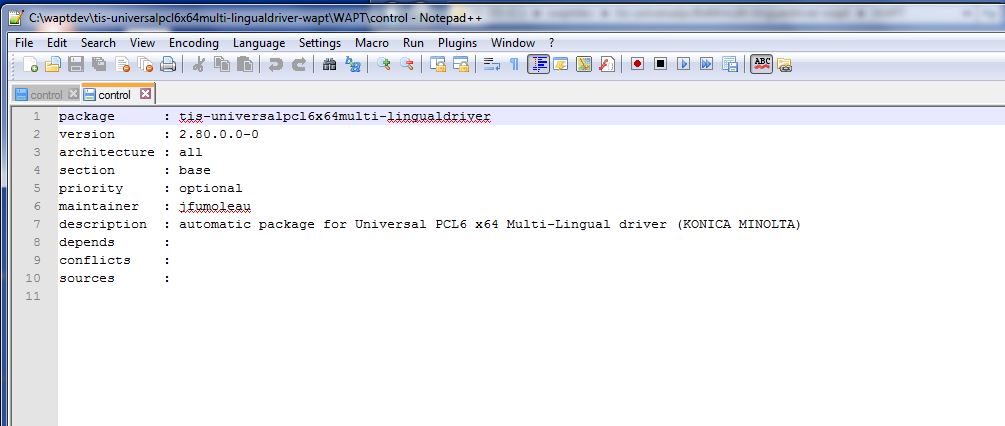This screenshot has height=426, width=1005.
Task: Click the Undo arrow icon
Action: tap(276, 64)
